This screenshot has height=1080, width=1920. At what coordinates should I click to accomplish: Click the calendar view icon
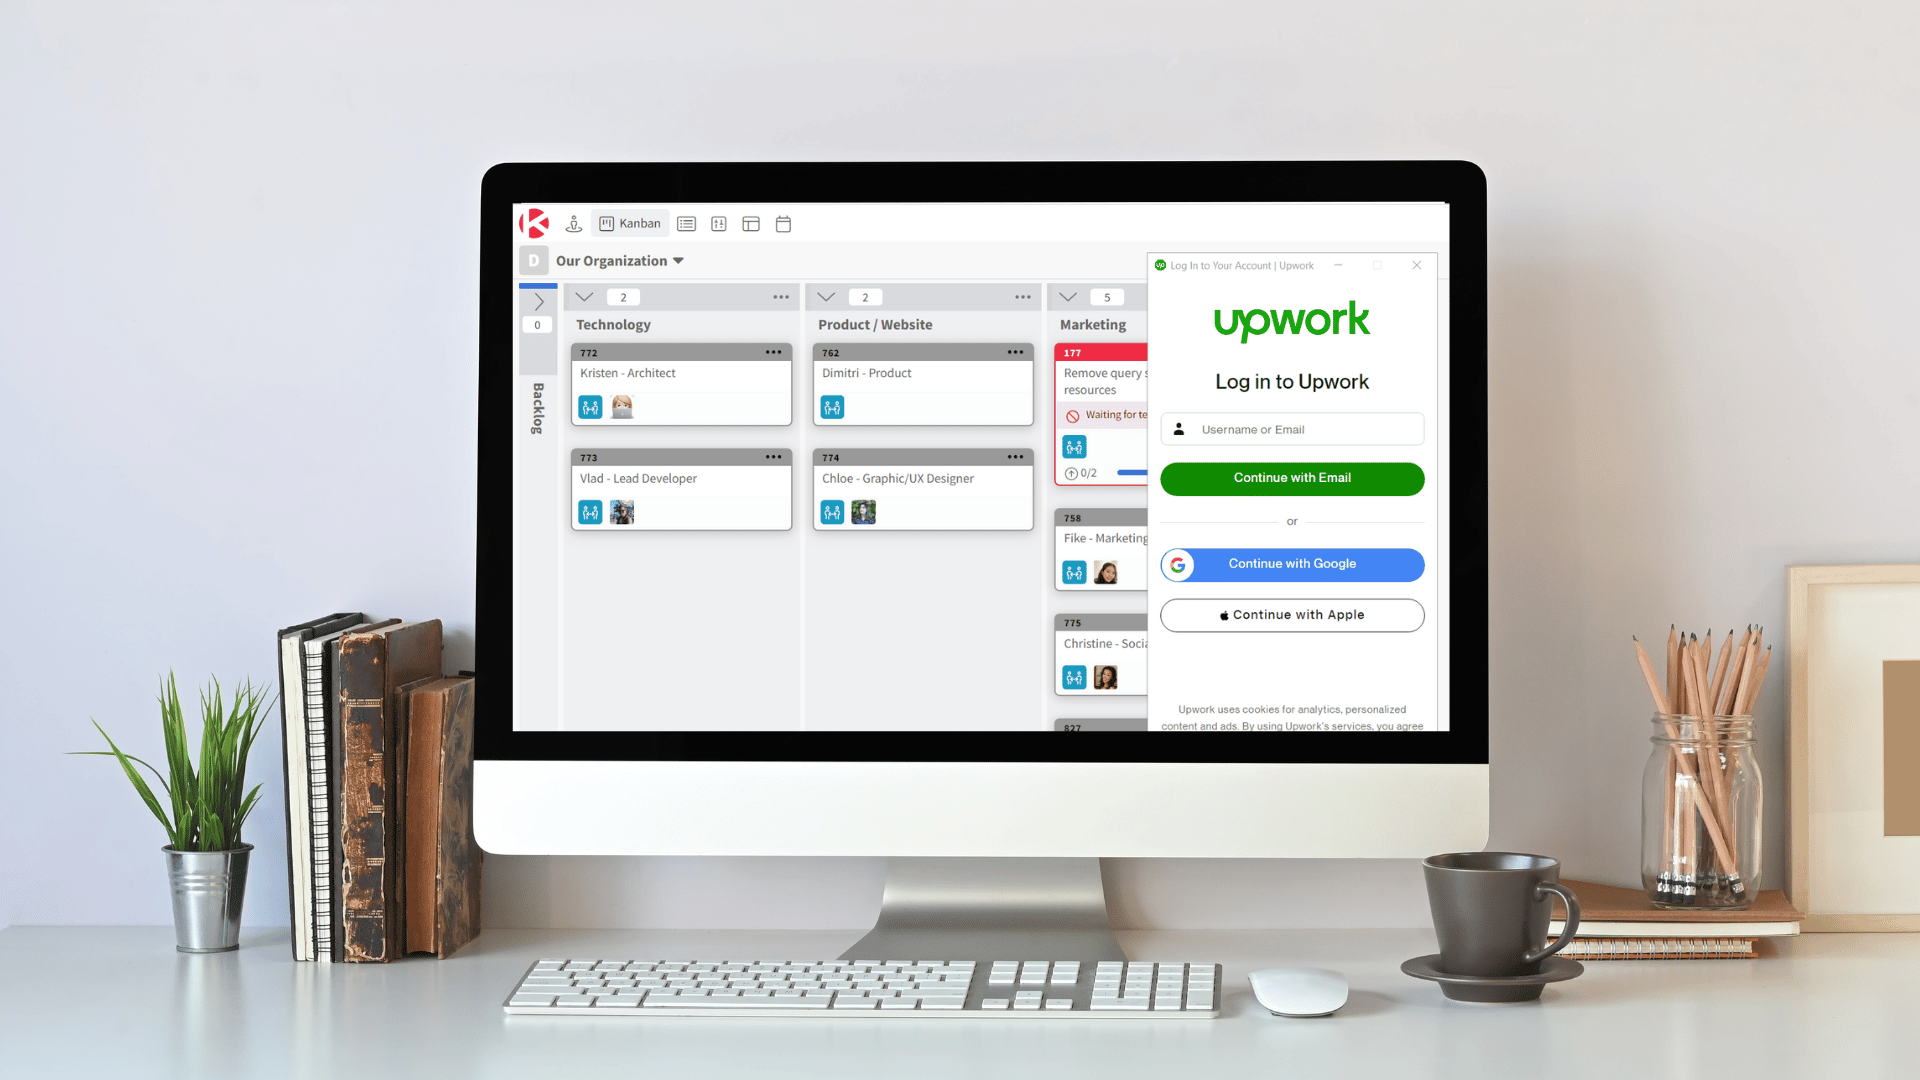point(785,223)
